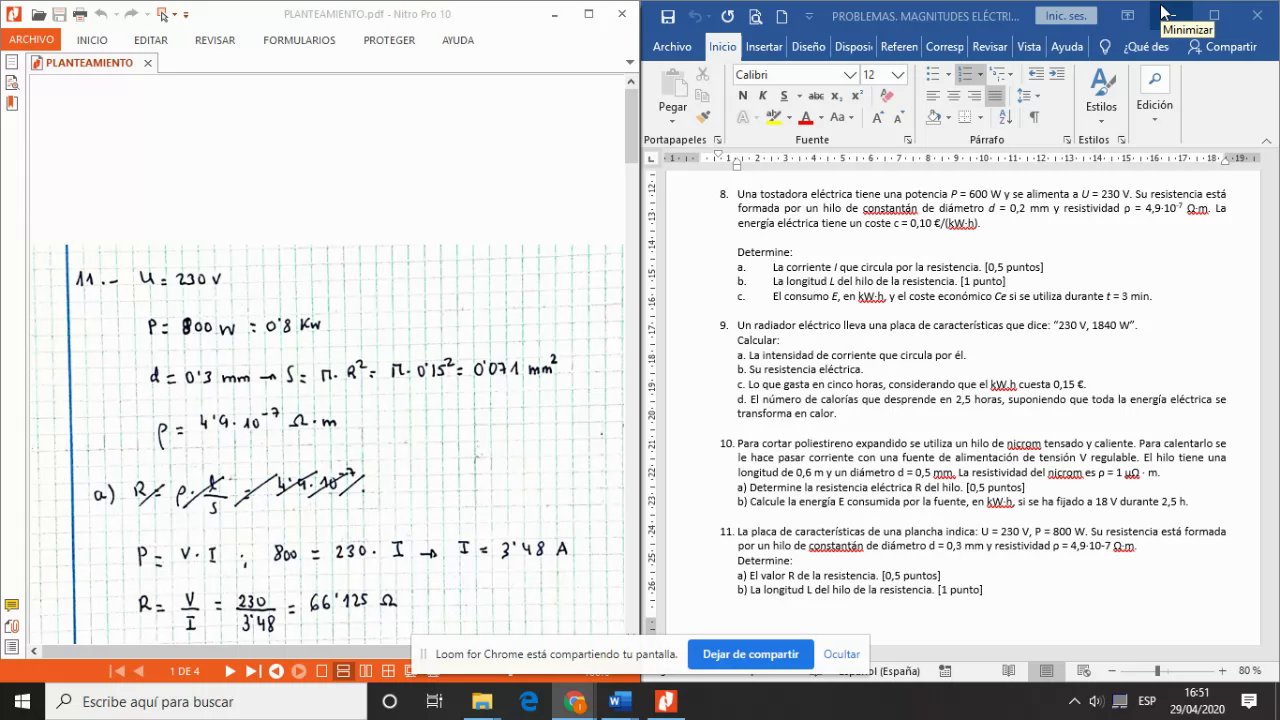
Task: Open Word search in Edición group
Action: pos(1154,80)
